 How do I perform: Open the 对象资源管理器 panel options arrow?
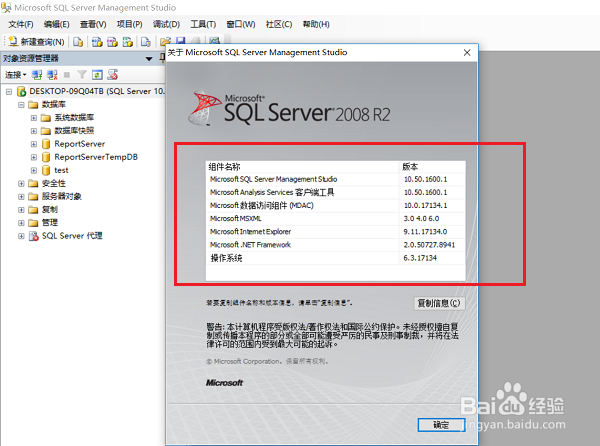tap(149, 59)
